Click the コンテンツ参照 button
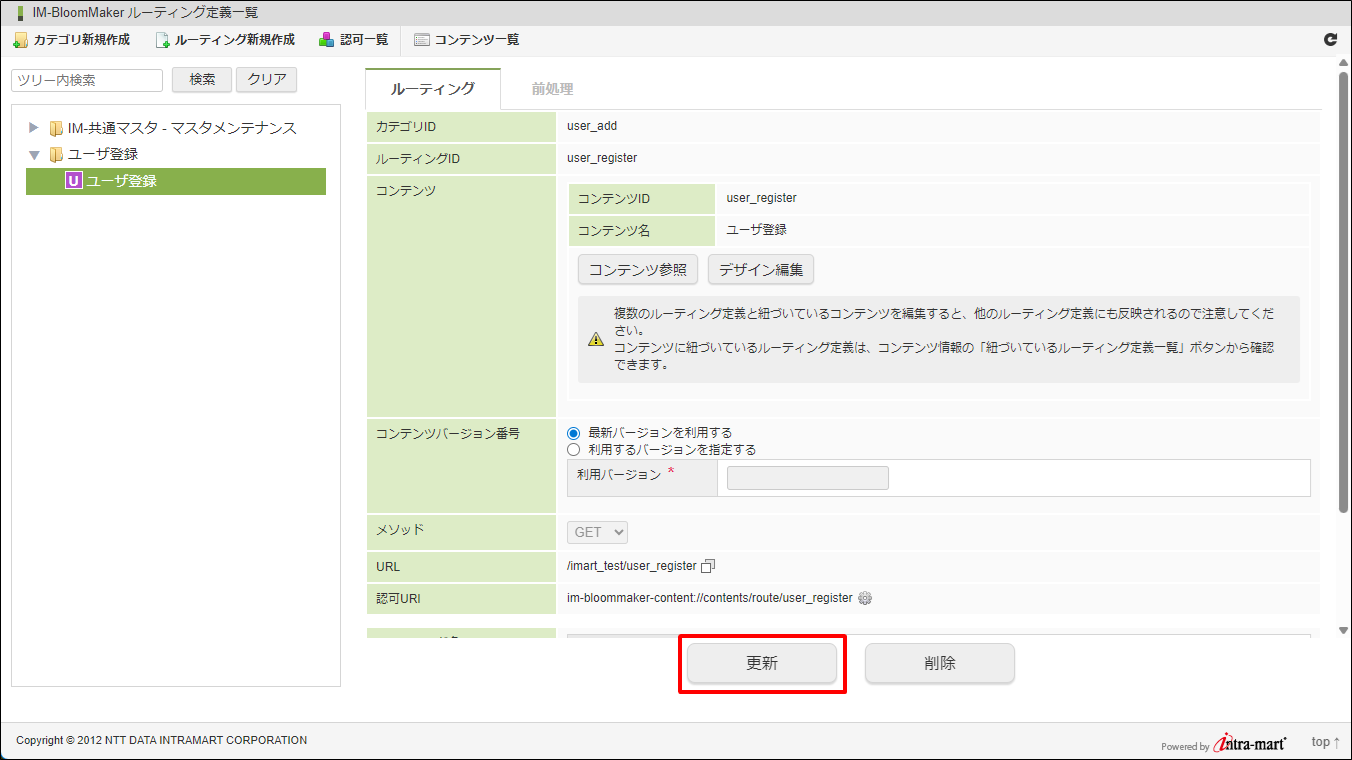Screen dimensions: 1352x760 pyautogui.click(x=638, y=269)
